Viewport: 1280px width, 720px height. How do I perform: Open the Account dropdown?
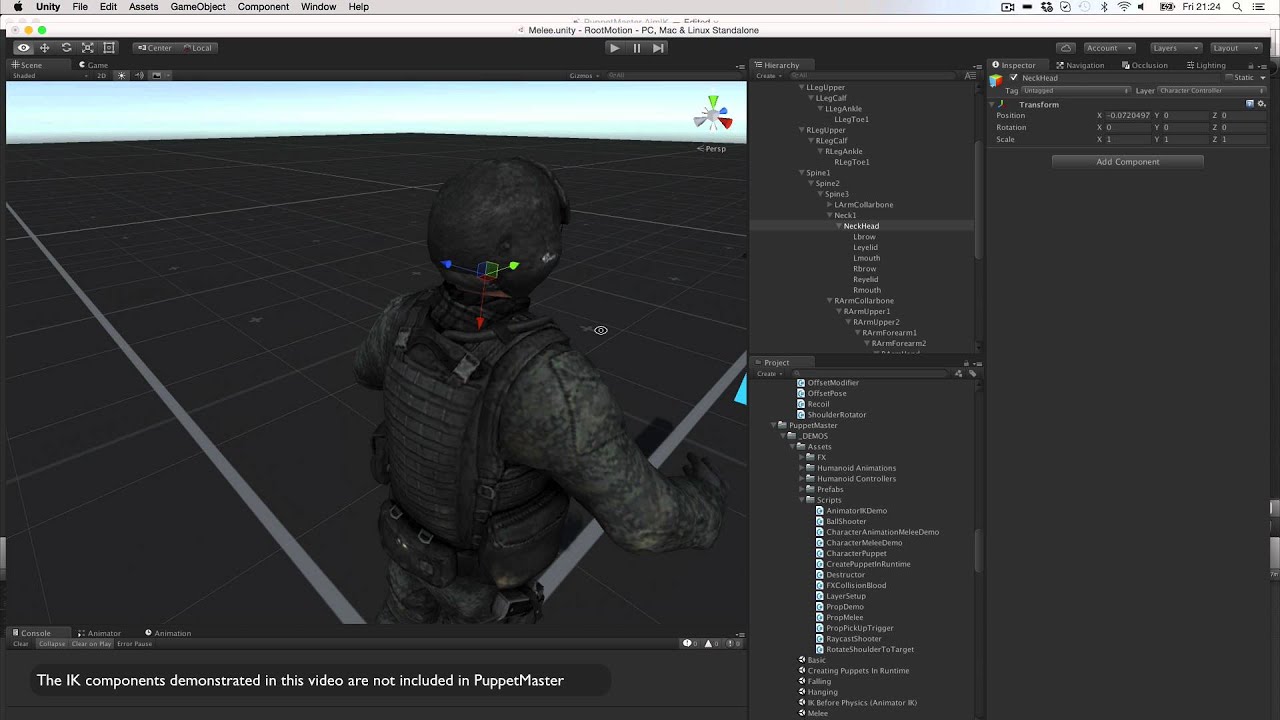click(x=1109, y=47)
